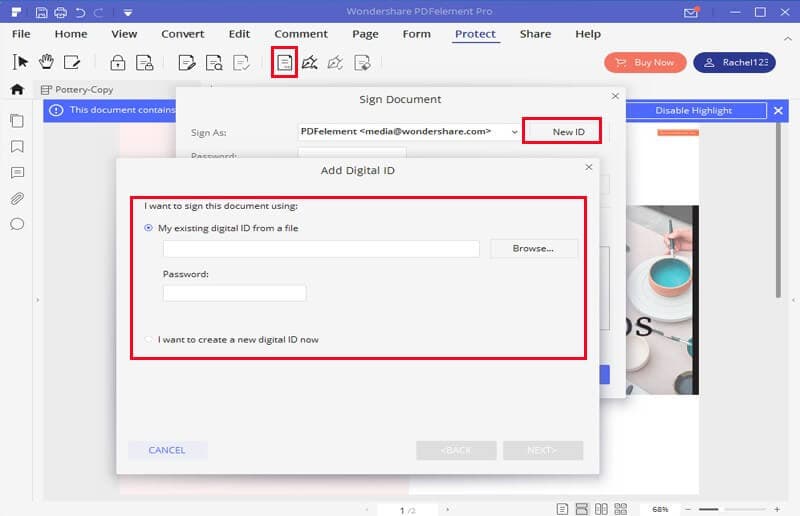The image size is (800, 516).
Task: Dismiss the blue notification bar
Action: [x=778, y=111]
